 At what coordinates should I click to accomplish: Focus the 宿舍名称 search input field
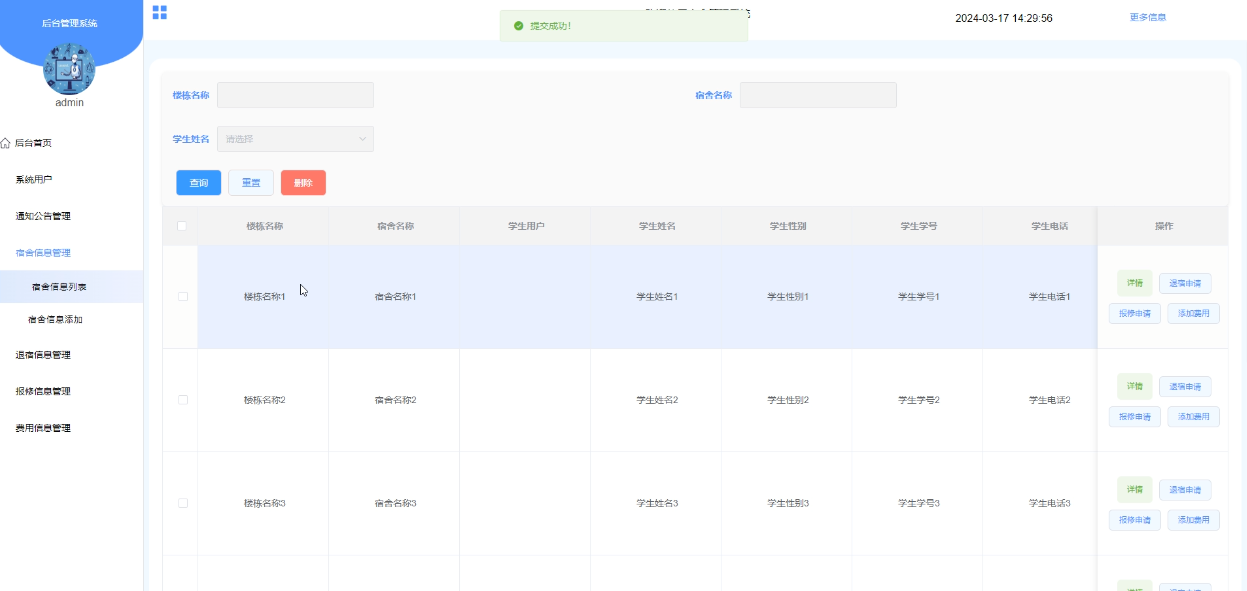[x=818, y=95]
